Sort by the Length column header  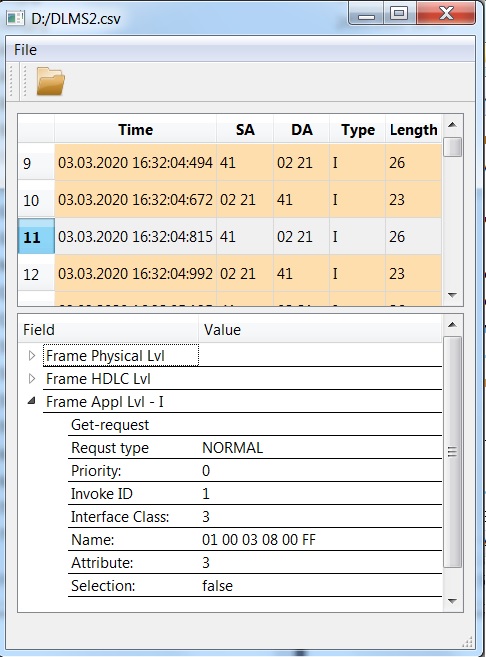point(414,129)
